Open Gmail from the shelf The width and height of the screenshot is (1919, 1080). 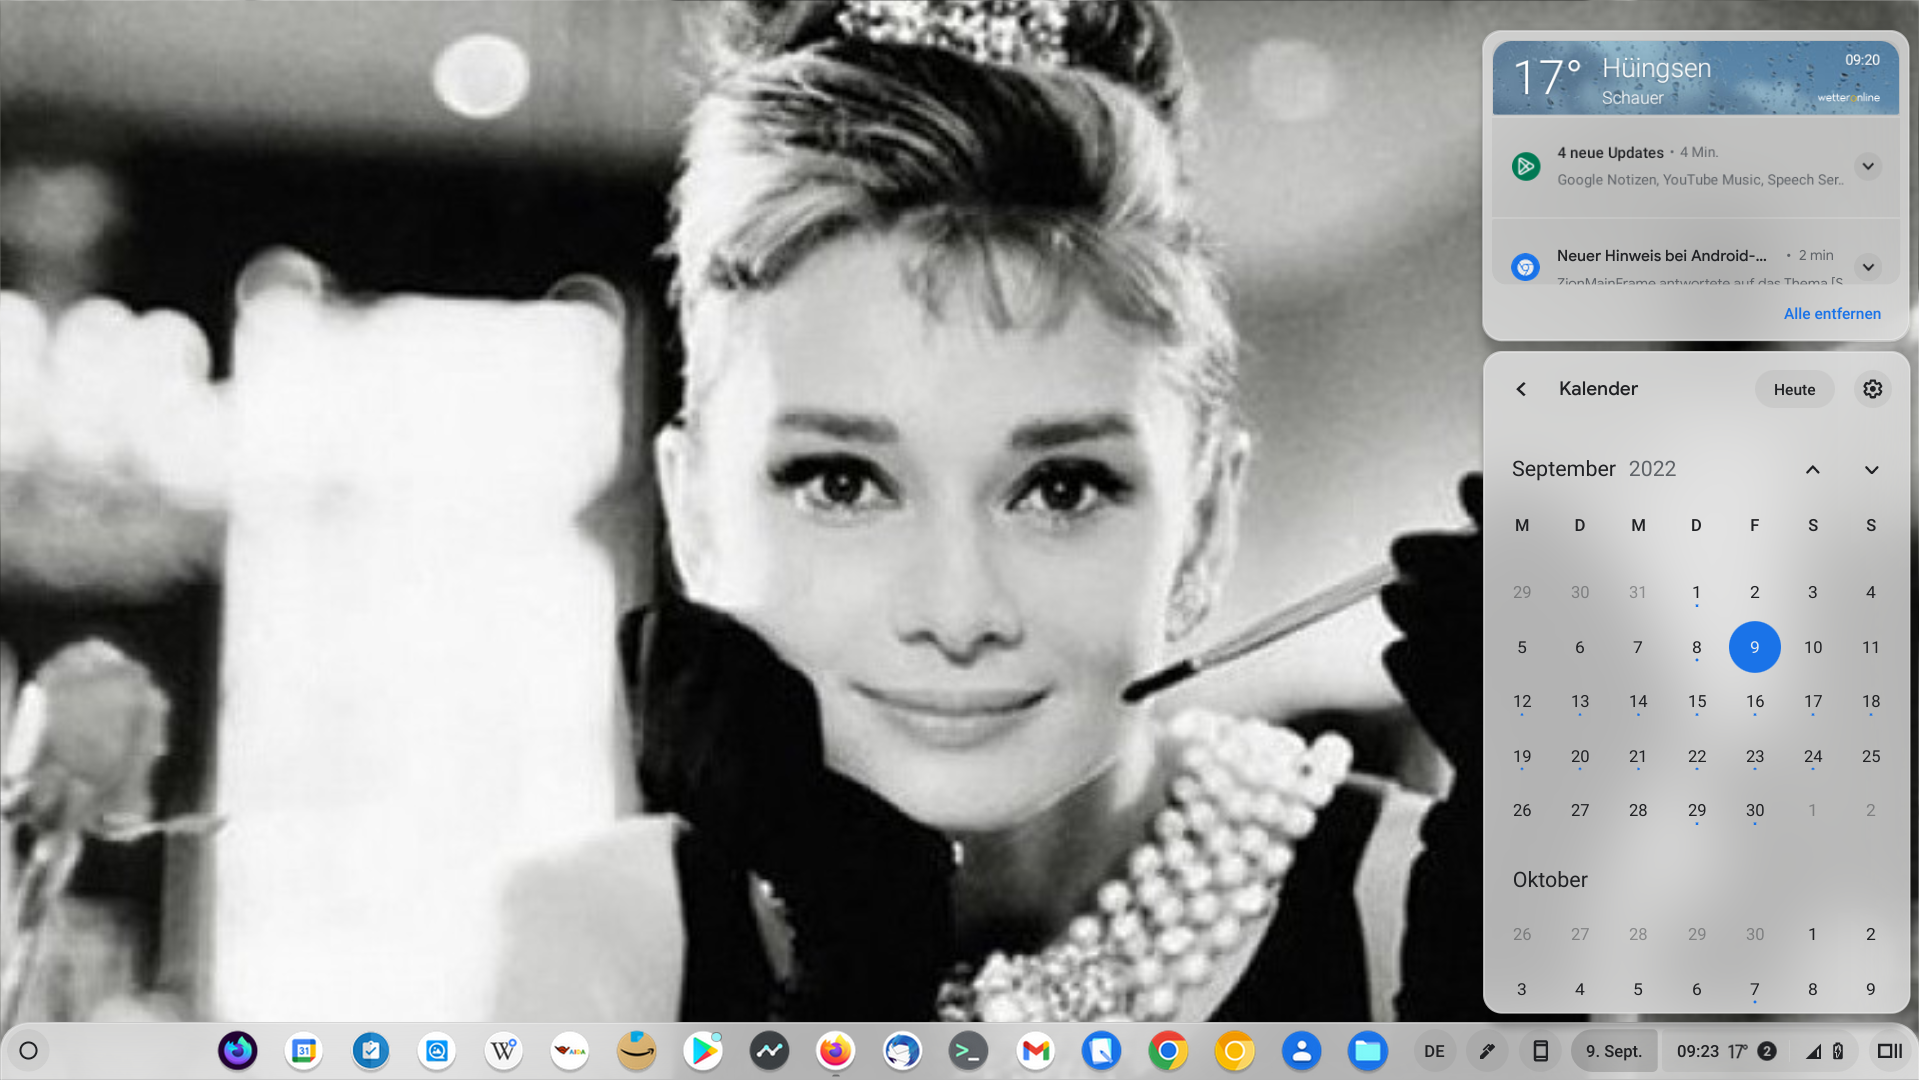1035,1051
